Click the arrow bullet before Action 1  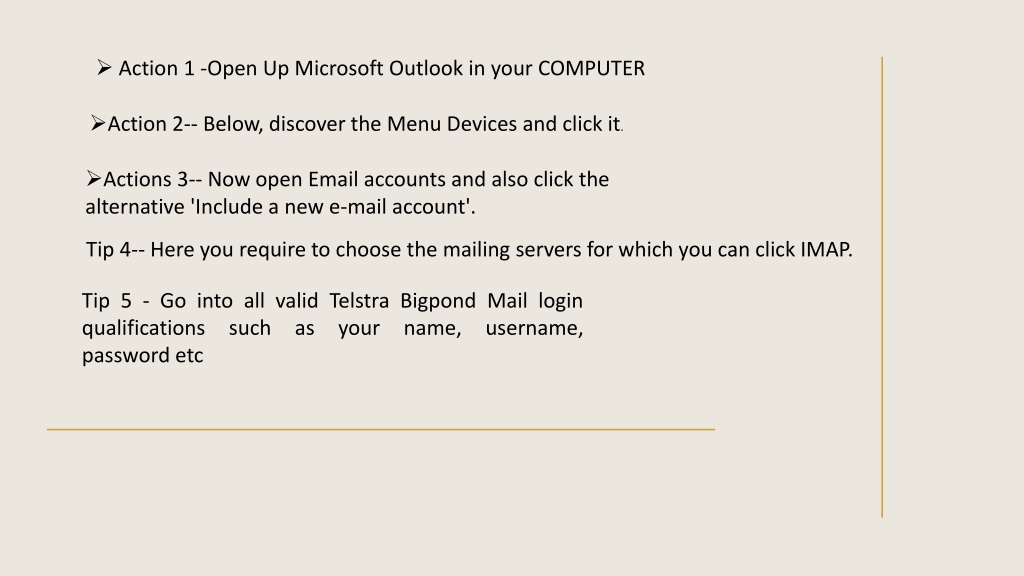click(x=104, y=67)
